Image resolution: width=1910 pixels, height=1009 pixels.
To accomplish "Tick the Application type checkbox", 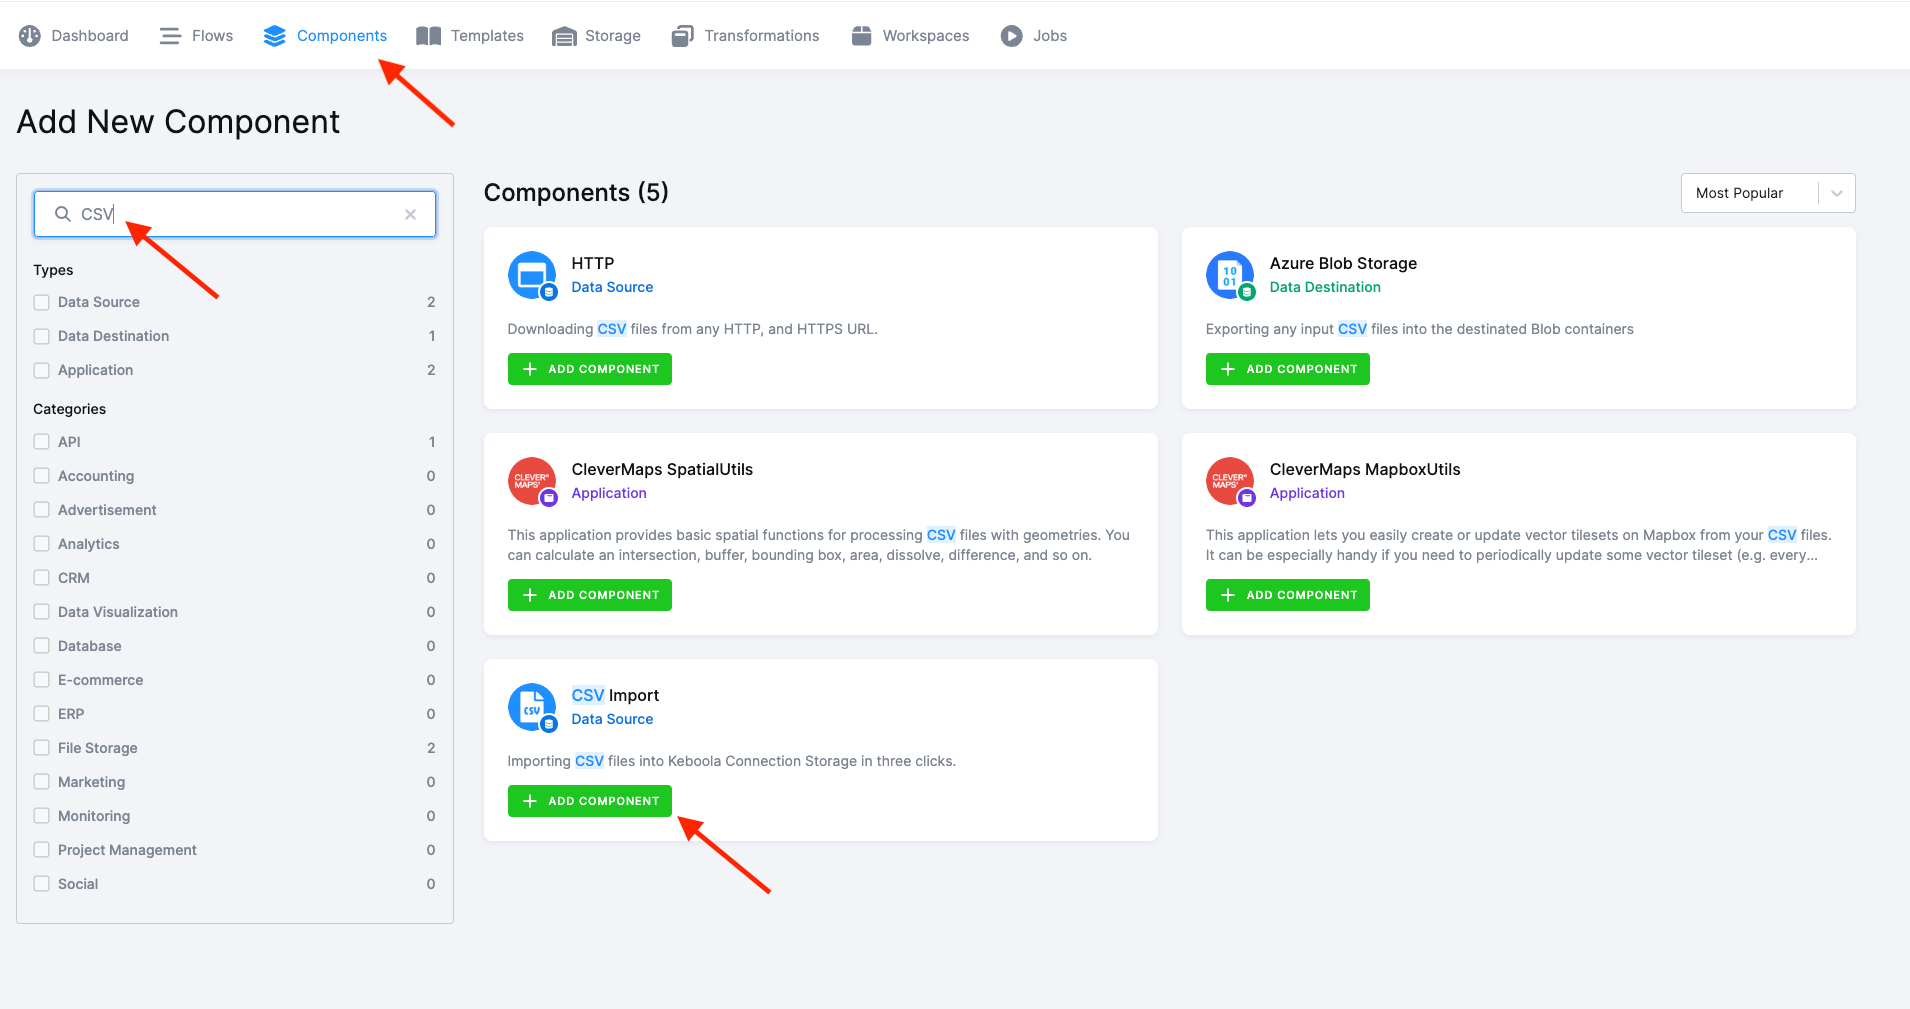I will click(42, 370).
